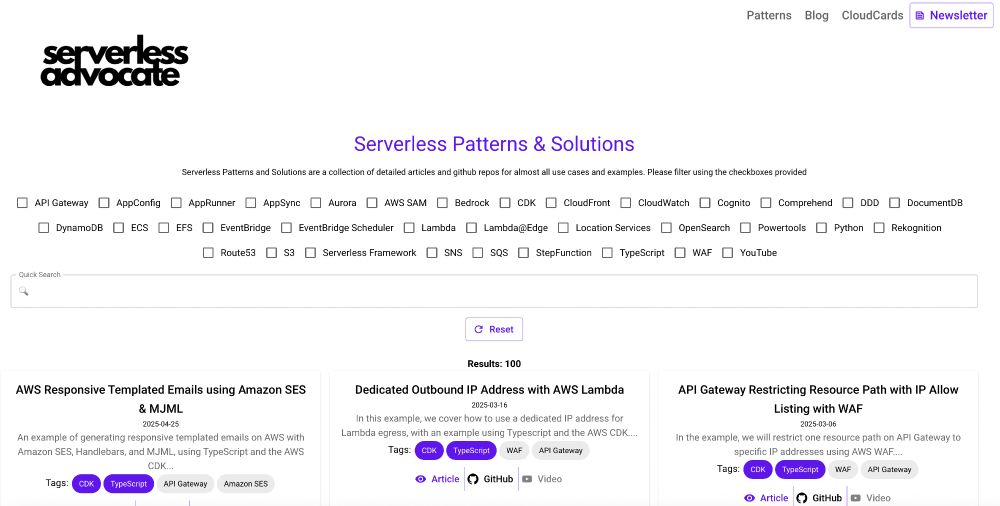This screenshot has height=506, width=1000.
Task: Click the 'Results: 100' count text
Action: 494,364
